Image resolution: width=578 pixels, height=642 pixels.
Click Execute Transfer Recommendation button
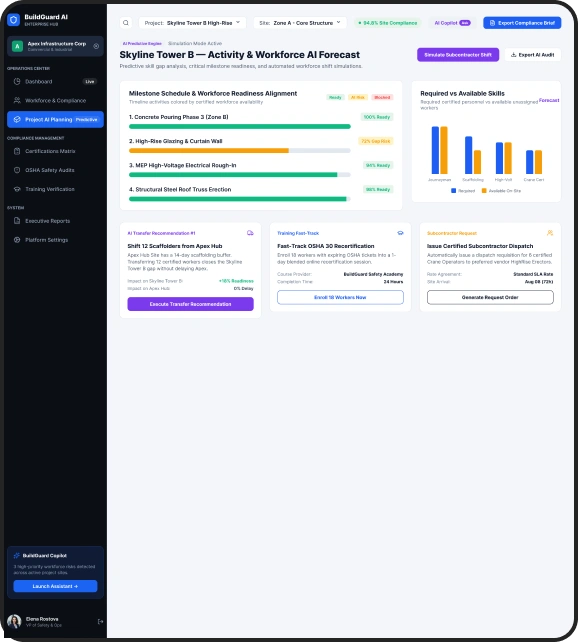tap(190, 304)
